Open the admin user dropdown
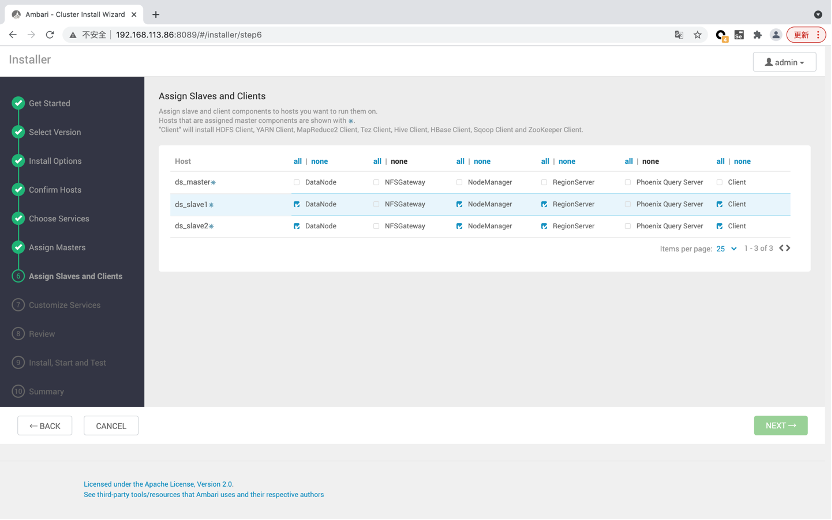This screenshot has width=832, height=520. pyautogui.click(x=784, y=62)
